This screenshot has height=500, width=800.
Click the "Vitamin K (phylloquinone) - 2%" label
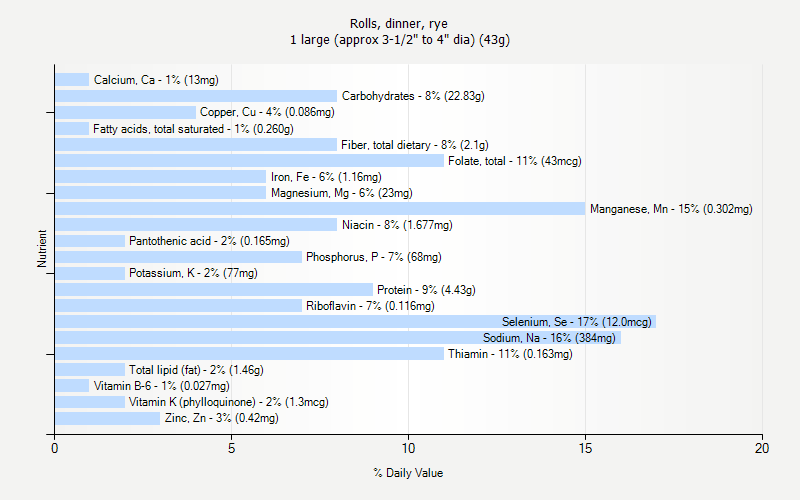(229, 402)
